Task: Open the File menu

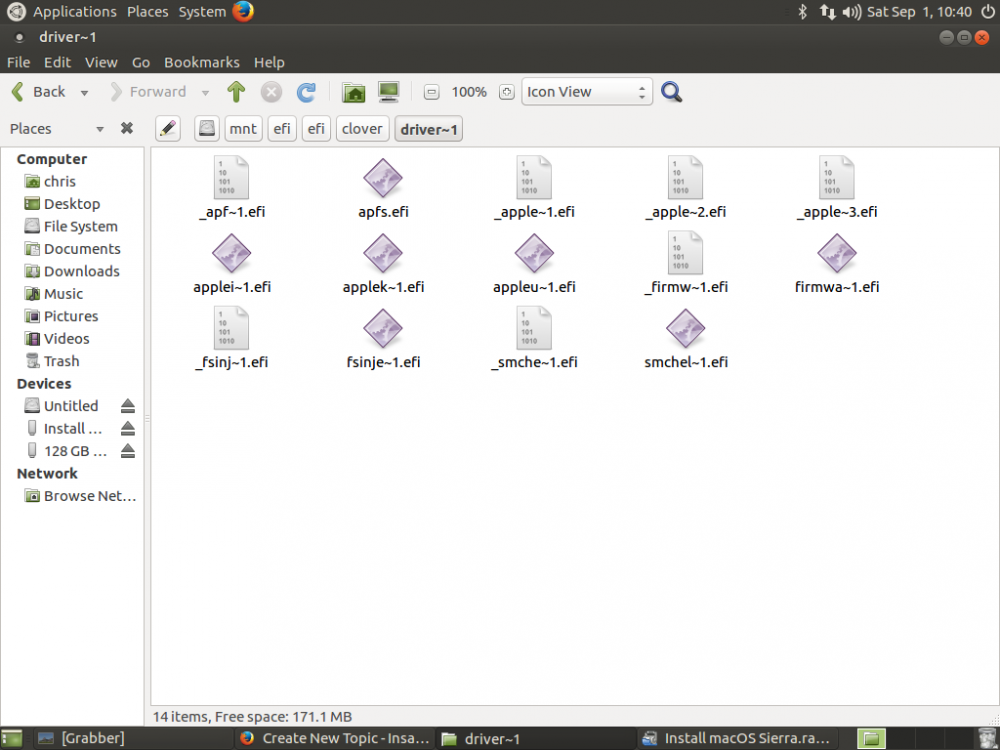Action: click(x=18, y=62)
